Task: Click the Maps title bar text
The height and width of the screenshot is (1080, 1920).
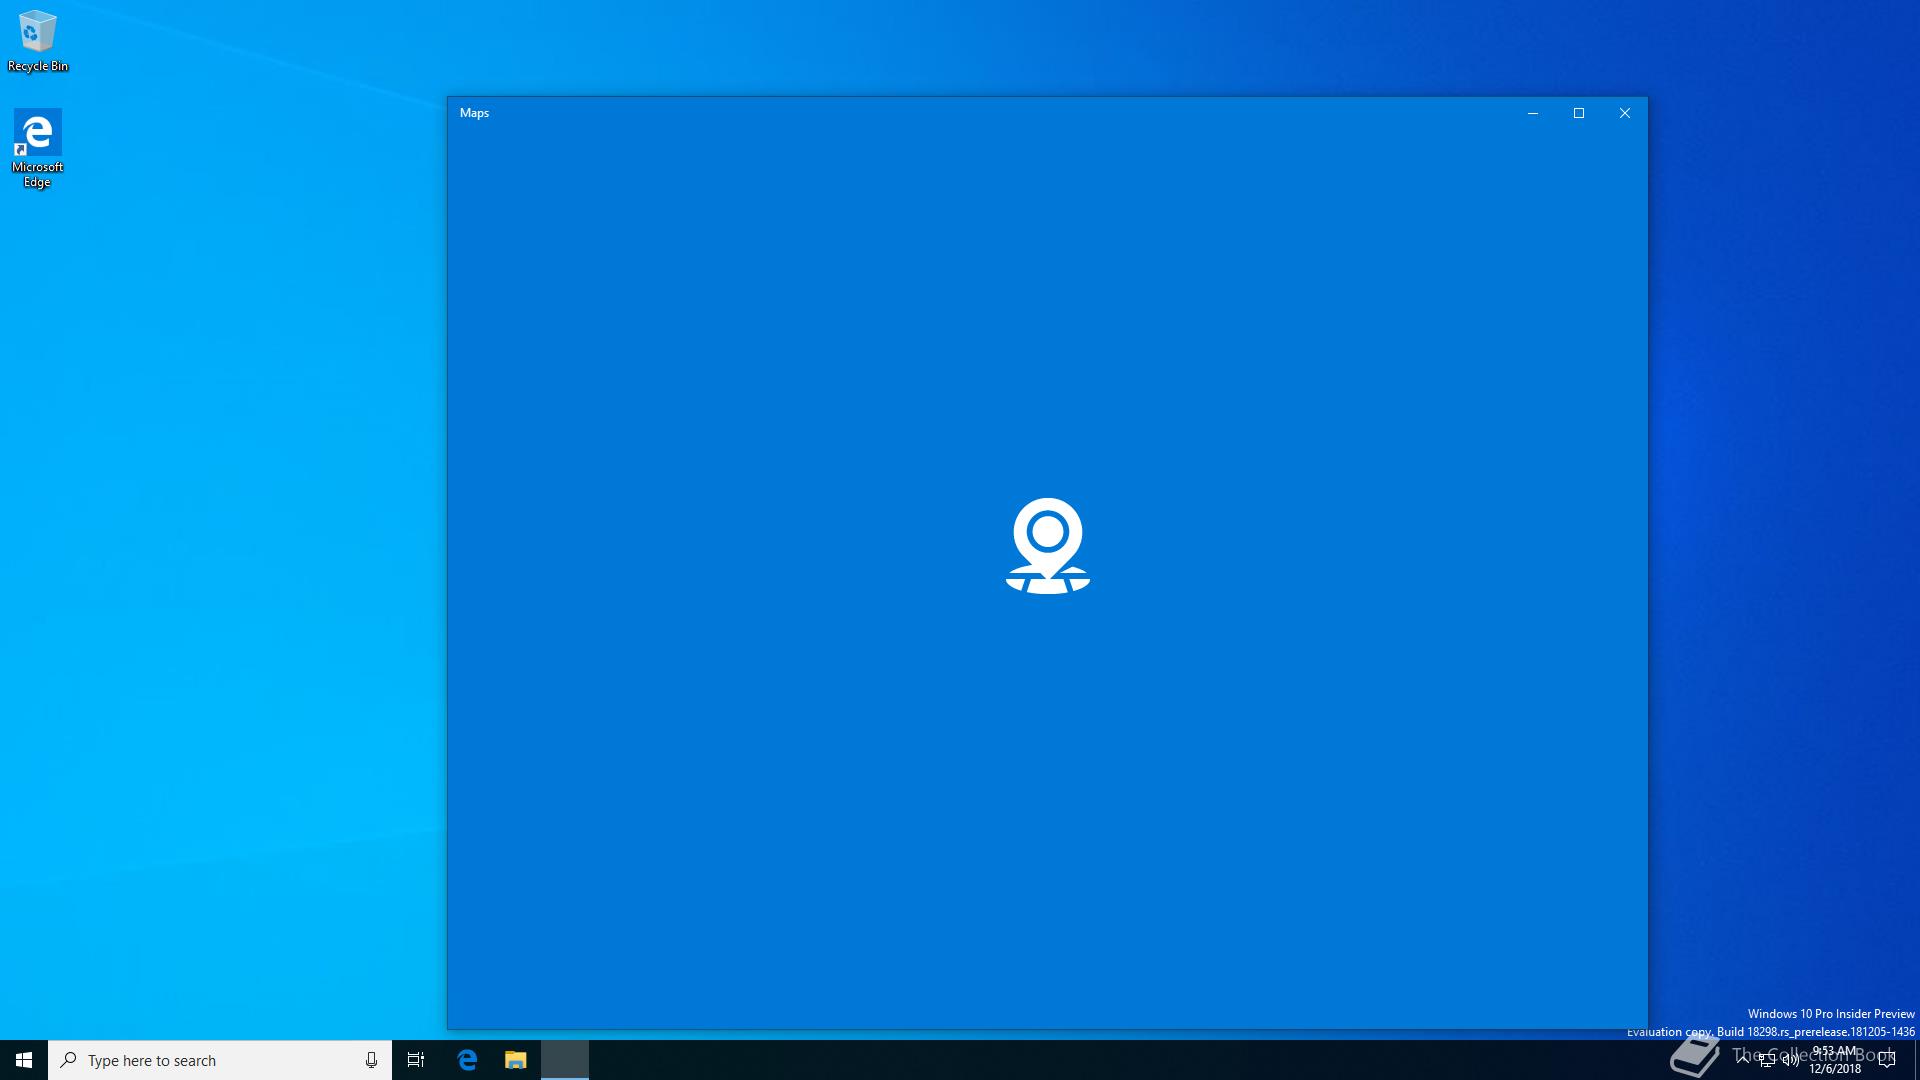Action: pos(474,113)
